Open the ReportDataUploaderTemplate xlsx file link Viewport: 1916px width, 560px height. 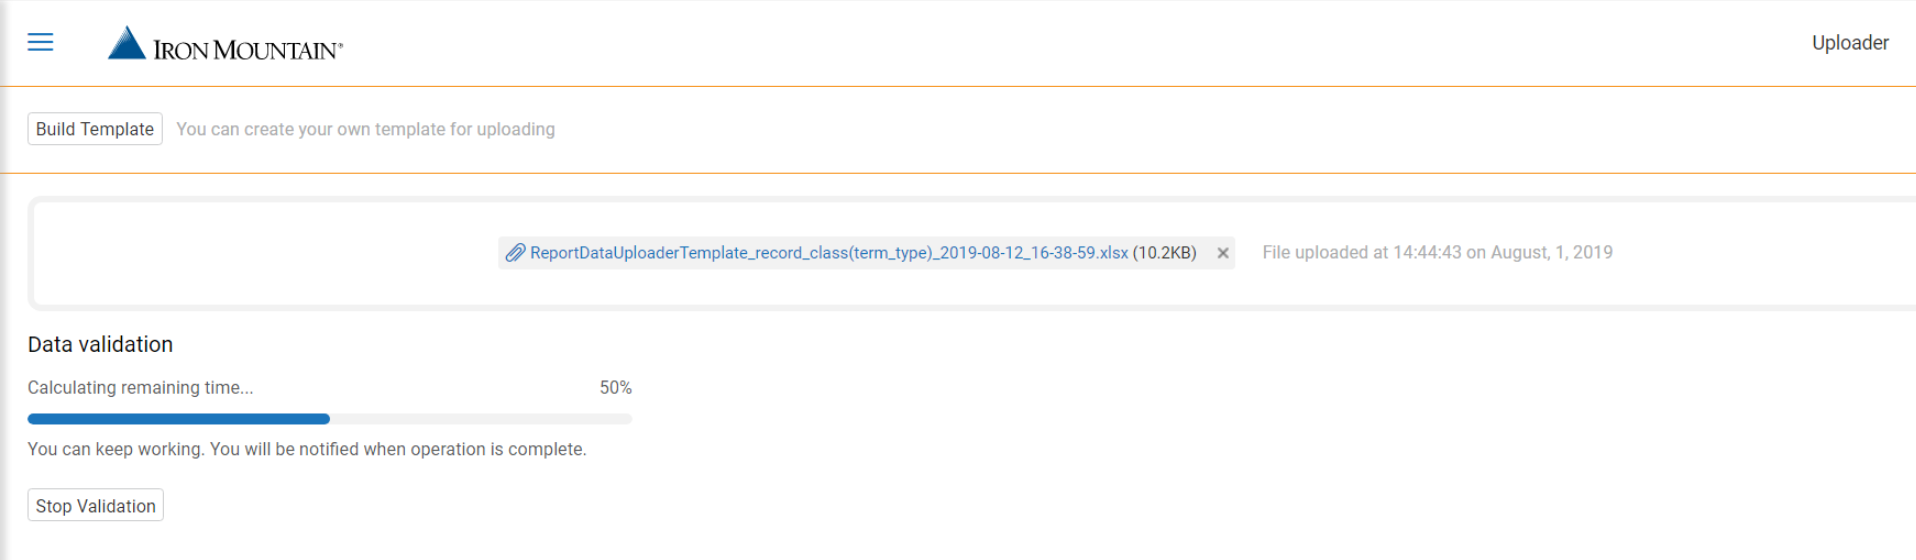[x=829, y=253]
